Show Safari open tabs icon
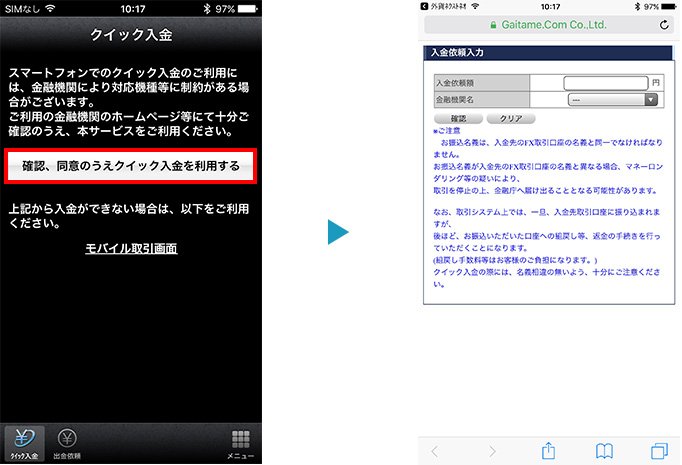 [x=659, y=451]
